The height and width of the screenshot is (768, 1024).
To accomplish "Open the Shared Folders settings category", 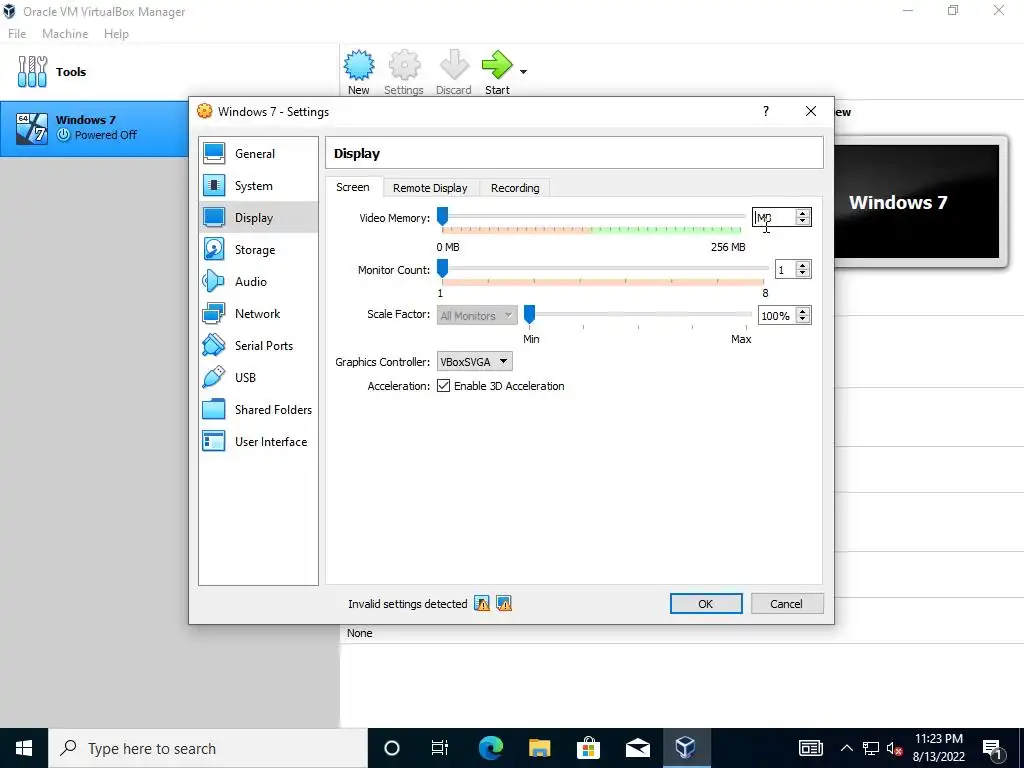I will (258, 409).
